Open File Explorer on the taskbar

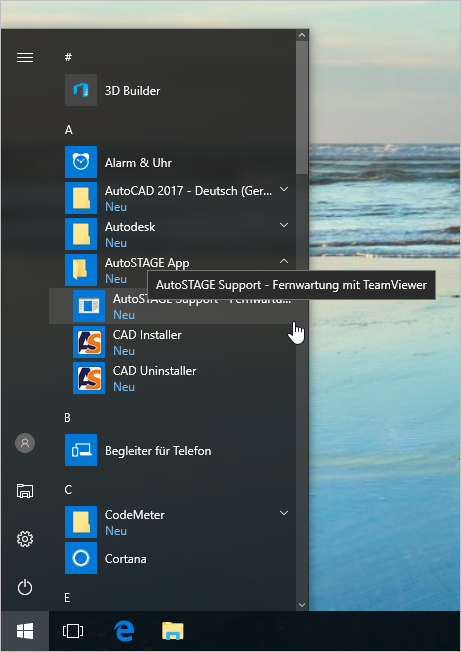coord(173,631)
